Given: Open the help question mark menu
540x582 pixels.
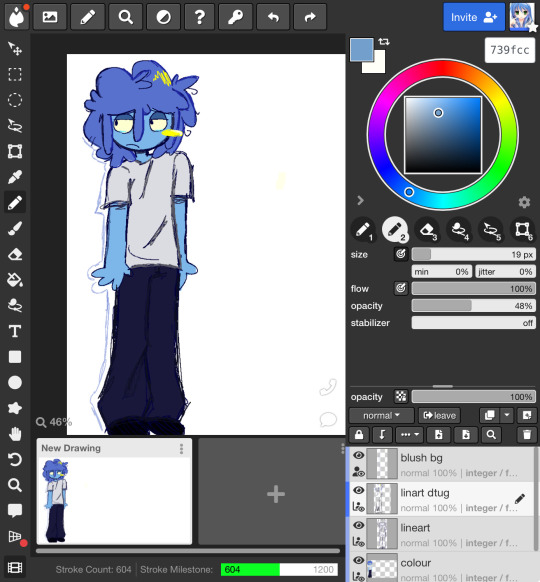Looking at the screenshot, I should pyautogui.click(x=199, y=17).
